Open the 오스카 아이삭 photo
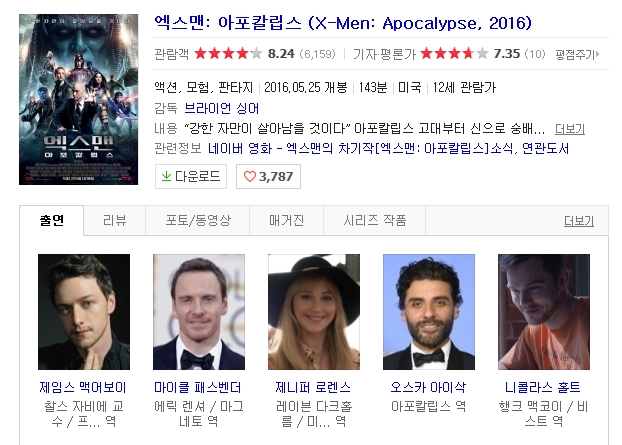622x445 pixels. point(429,312)
